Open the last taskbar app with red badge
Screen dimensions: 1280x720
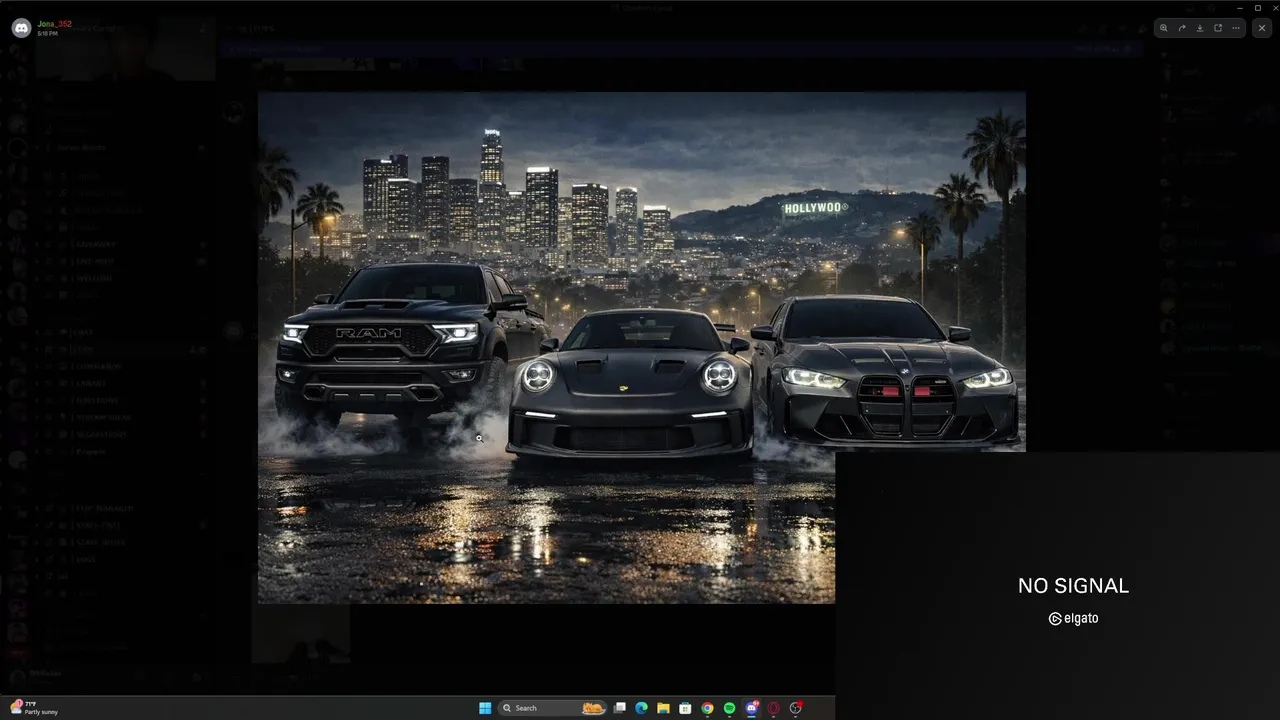pyautogui.click(x=796, y=708)
